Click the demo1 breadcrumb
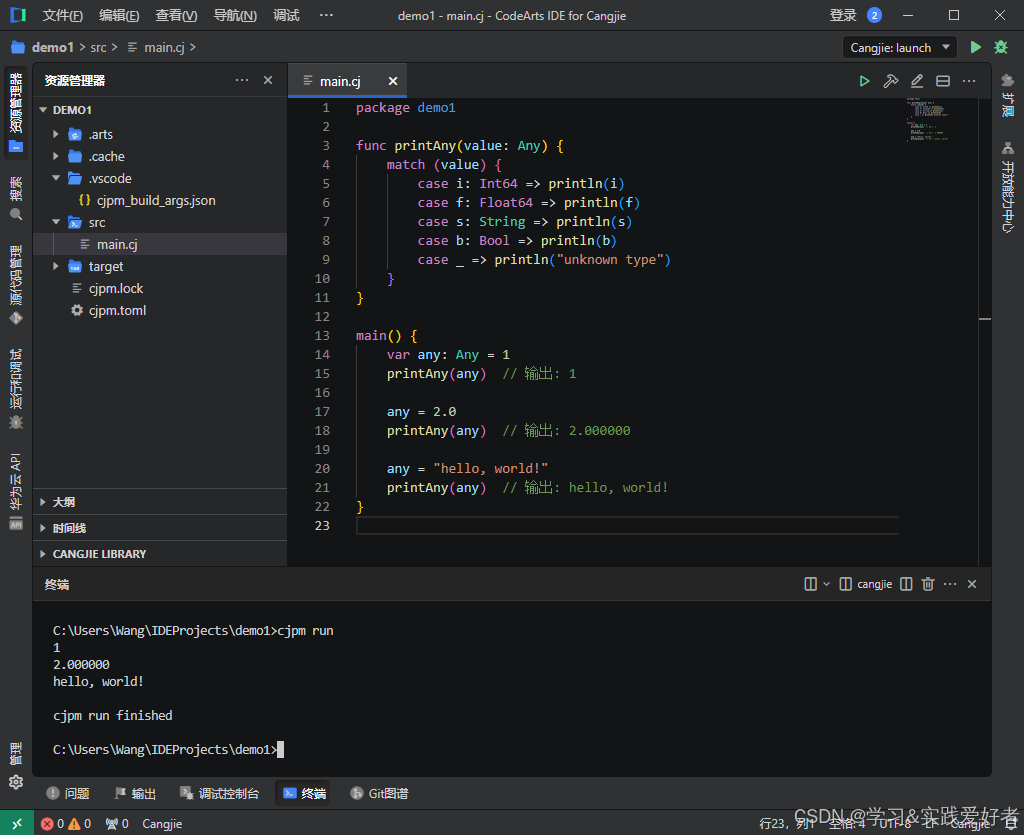This screenshot has height=835, width=1024. coord(52,47)
